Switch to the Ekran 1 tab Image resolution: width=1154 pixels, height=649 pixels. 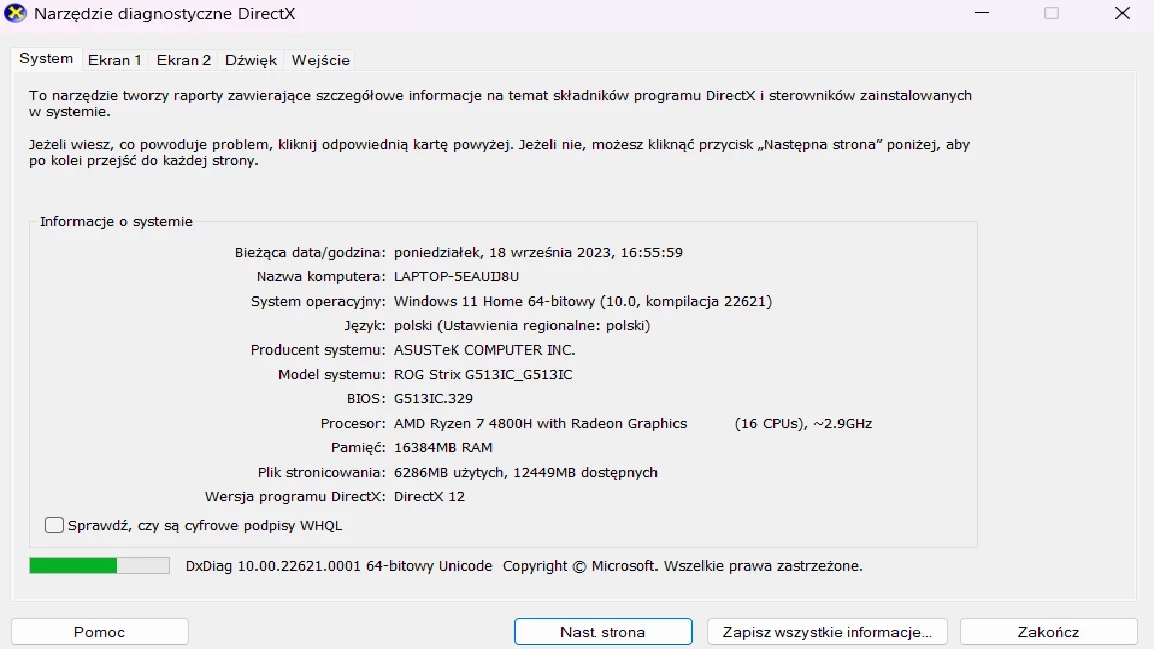pos(114,60)
